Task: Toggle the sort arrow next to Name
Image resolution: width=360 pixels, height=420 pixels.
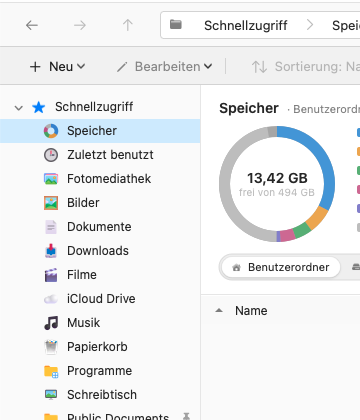Action: click(x=219, y=310)
